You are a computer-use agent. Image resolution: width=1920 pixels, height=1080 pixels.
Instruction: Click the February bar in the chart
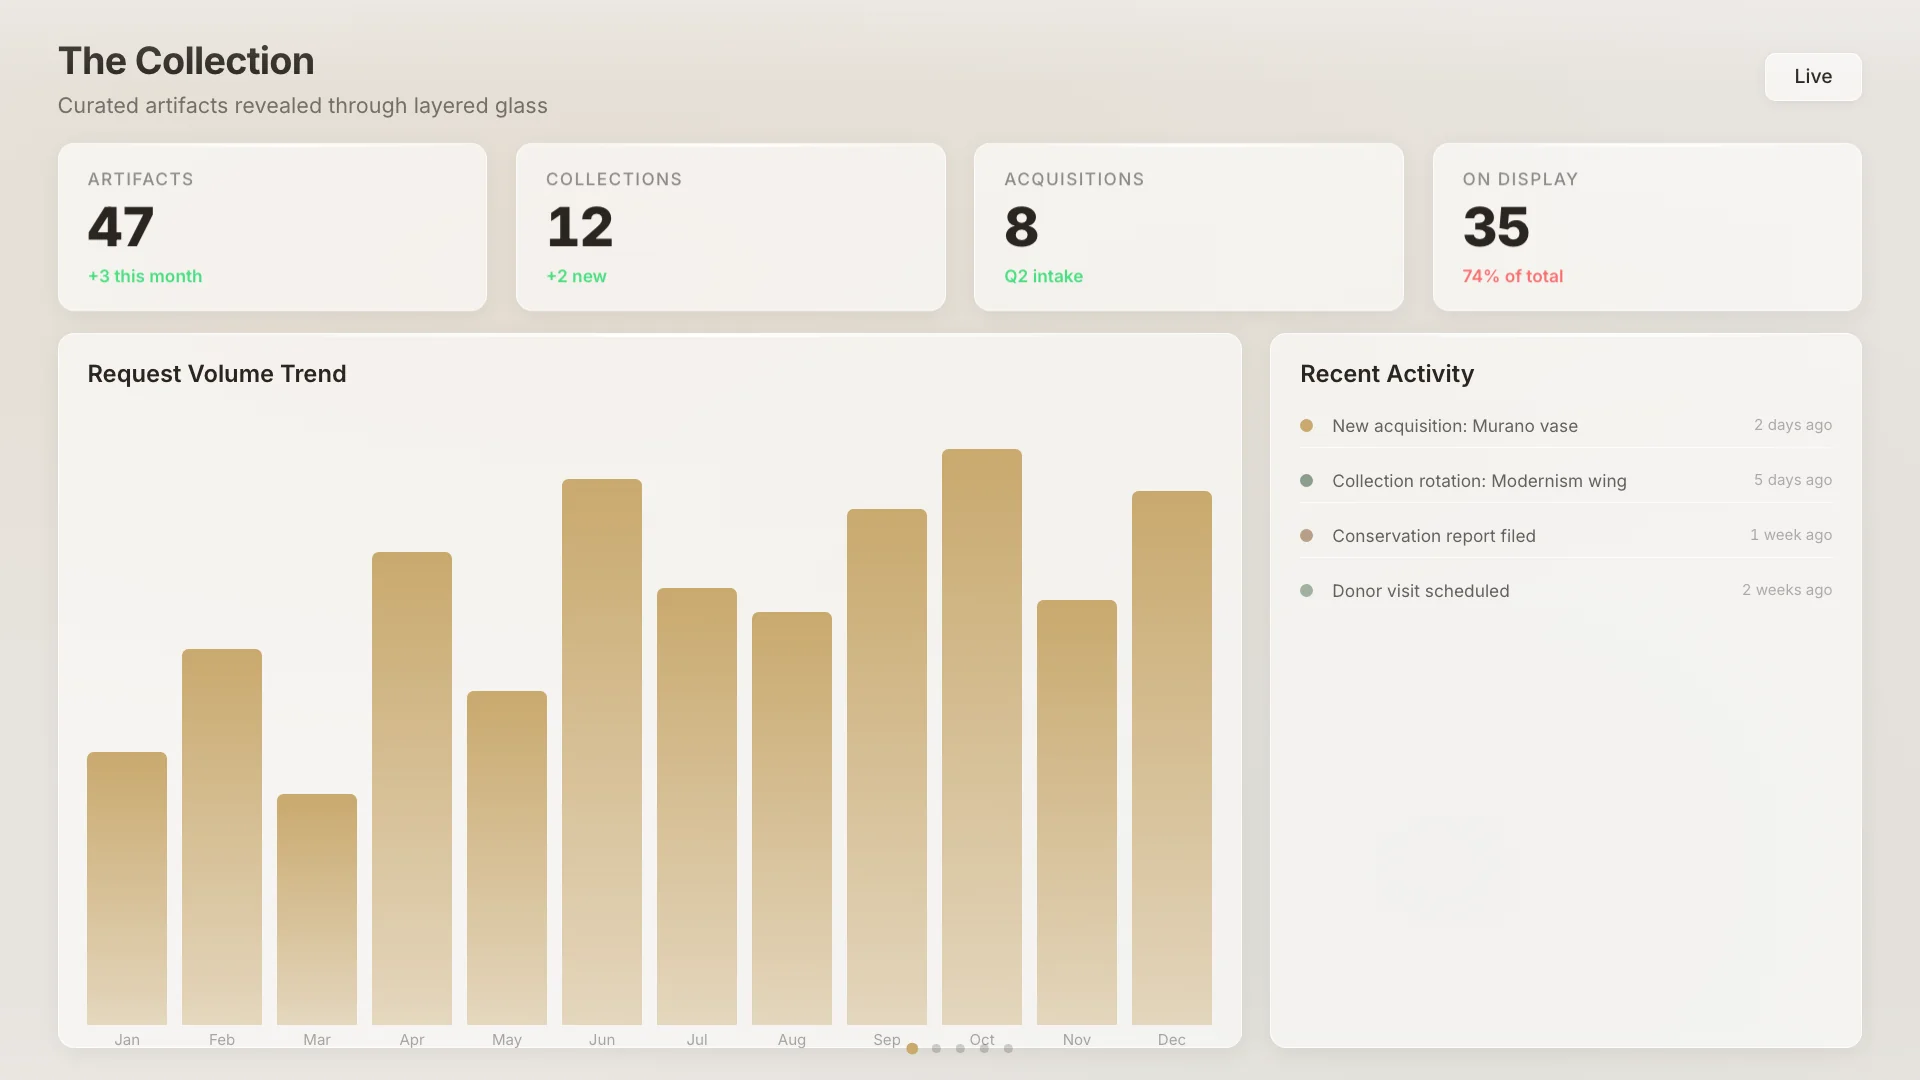[222, 837]
